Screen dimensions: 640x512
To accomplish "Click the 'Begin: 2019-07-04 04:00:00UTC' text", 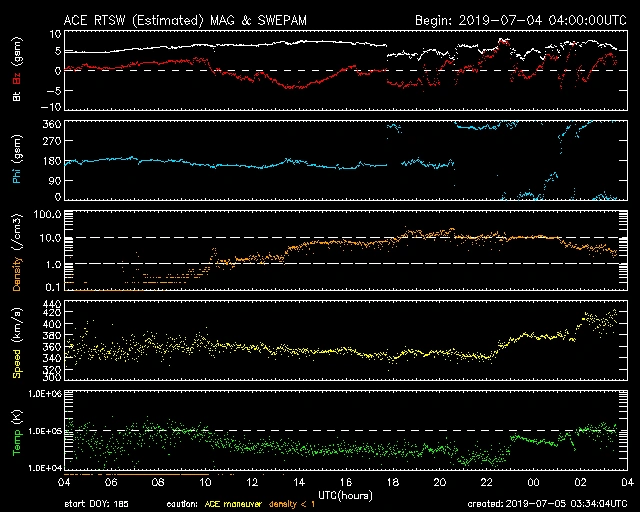I will 521,20.
